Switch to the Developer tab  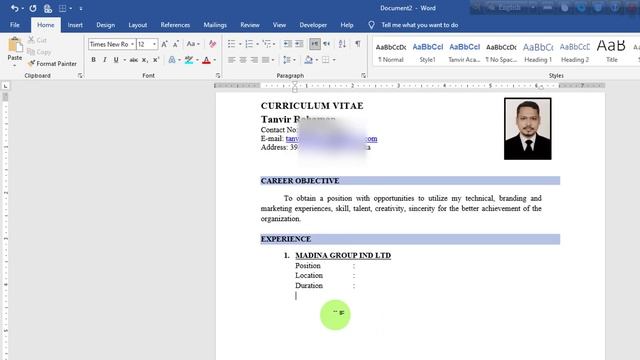(x=313, y=25)
